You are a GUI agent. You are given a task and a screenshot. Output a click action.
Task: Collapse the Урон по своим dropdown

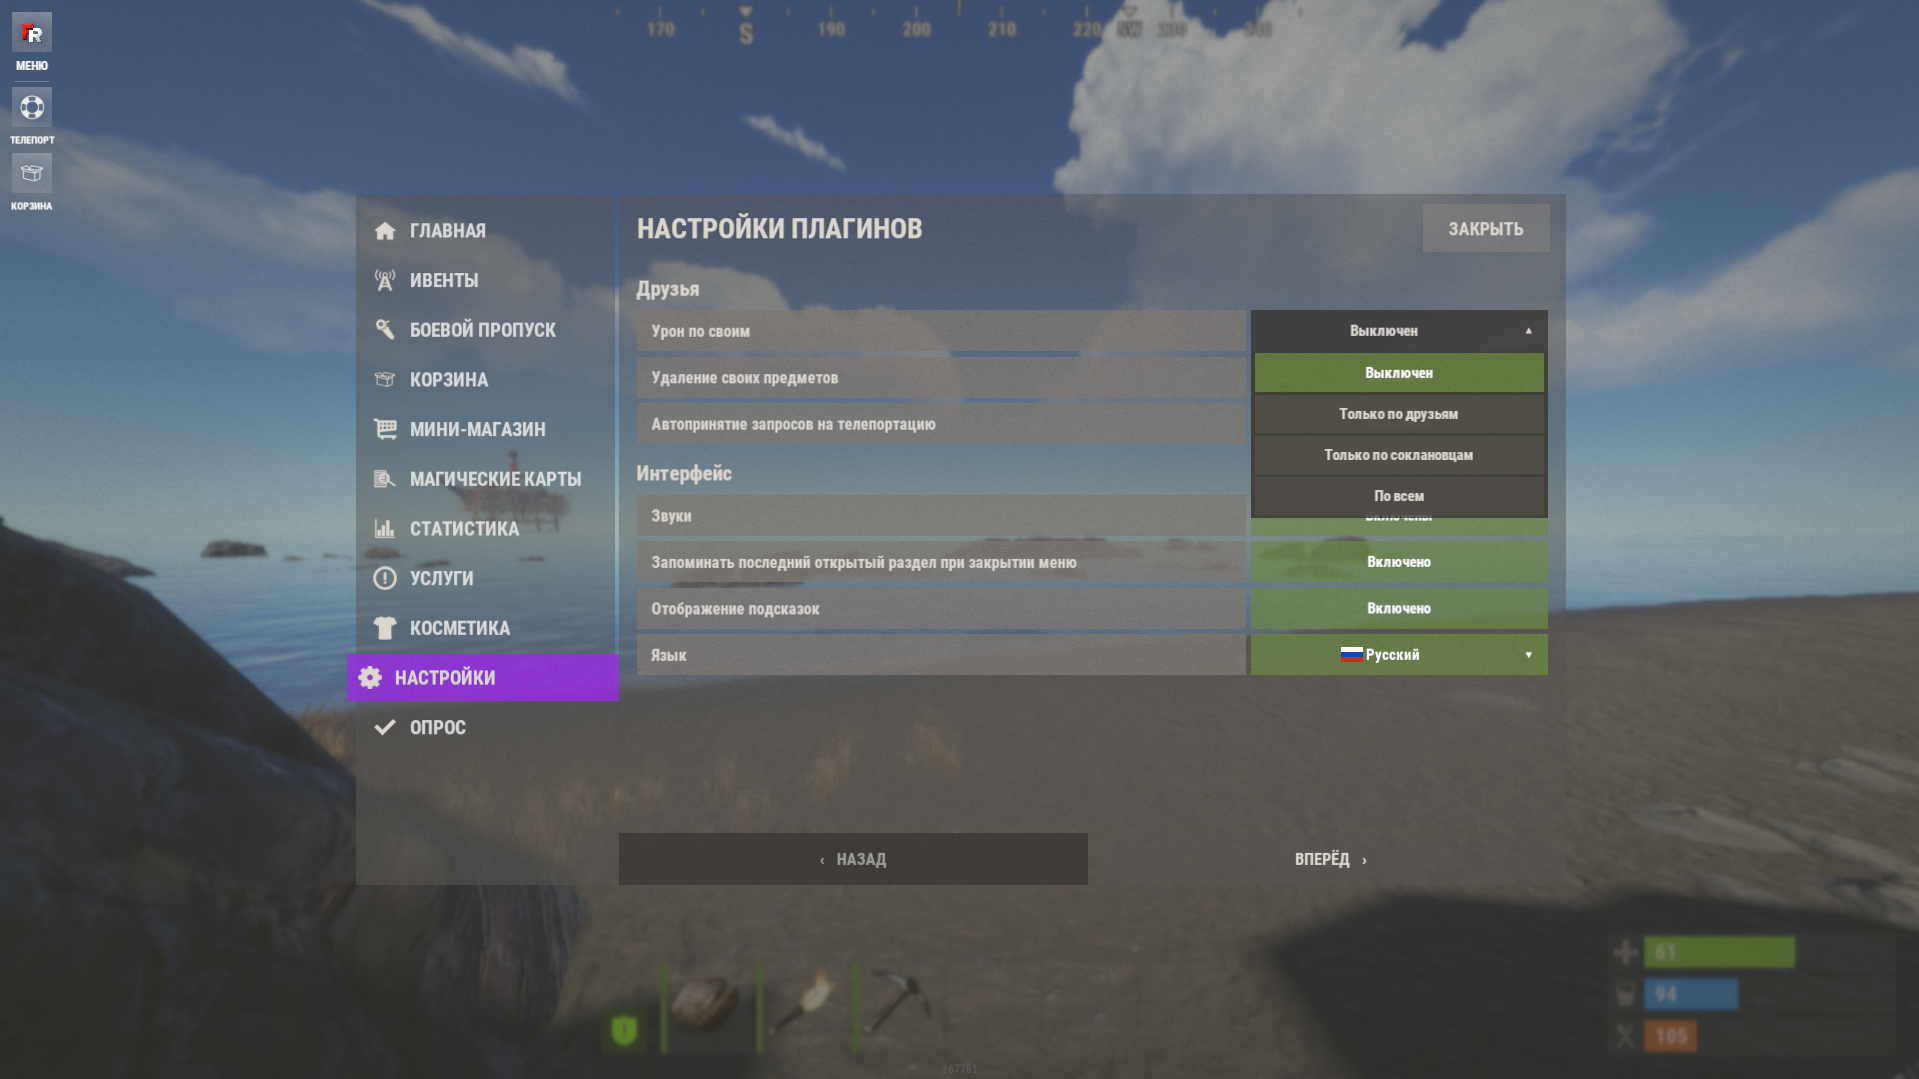[1399, 330]
